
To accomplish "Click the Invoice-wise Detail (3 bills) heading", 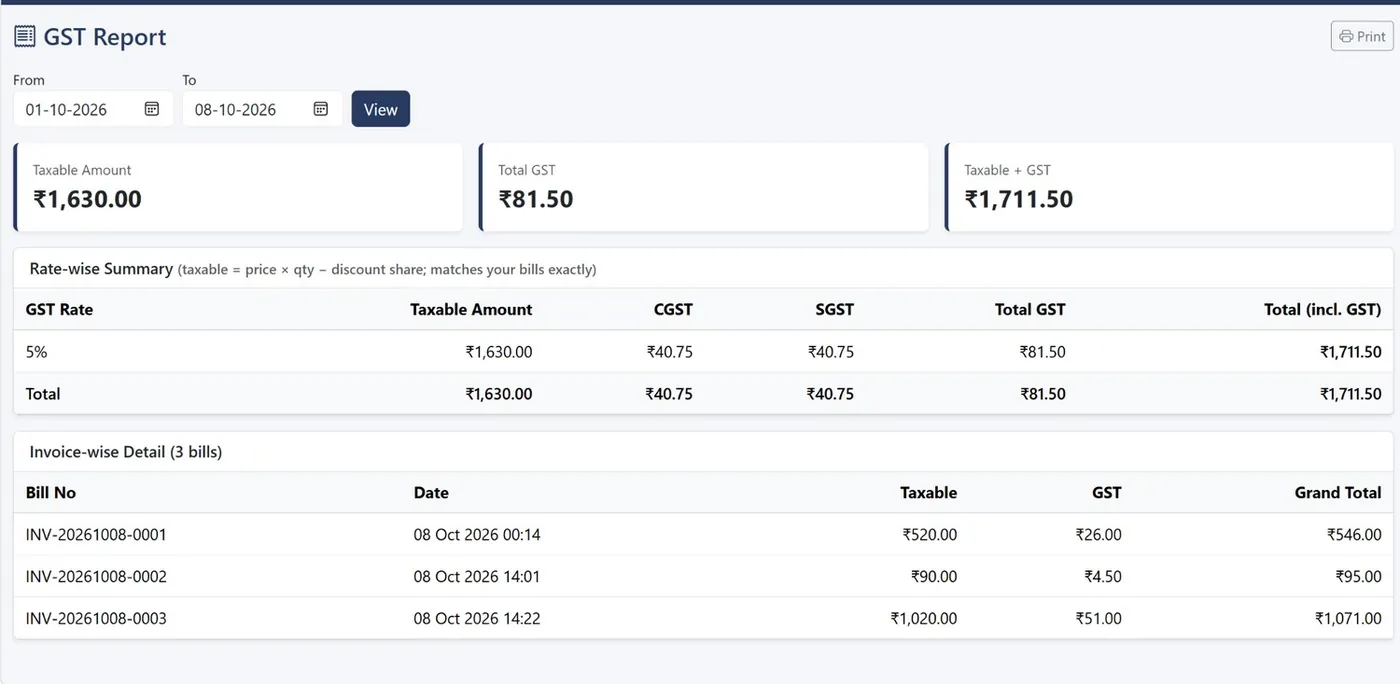I will point(126,452).
